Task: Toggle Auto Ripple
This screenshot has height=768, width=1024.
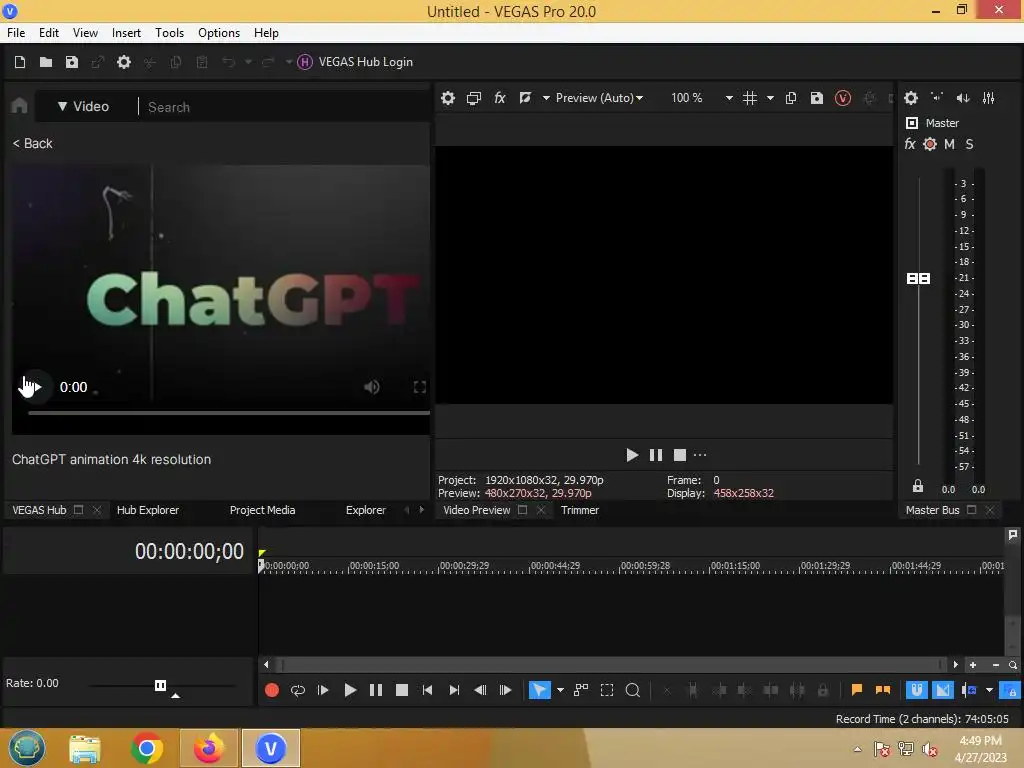Action: point(969,690)
